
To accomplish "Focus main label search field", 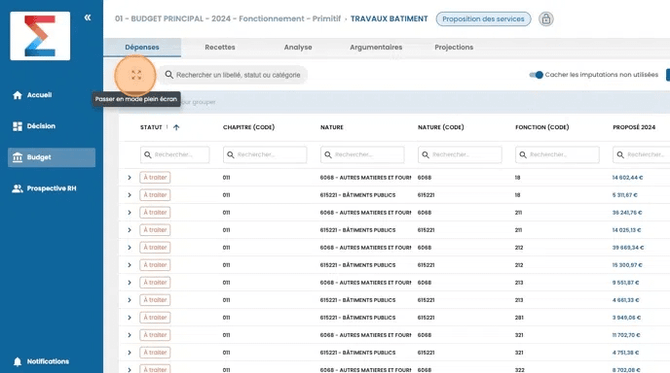I will click(233, 75).
